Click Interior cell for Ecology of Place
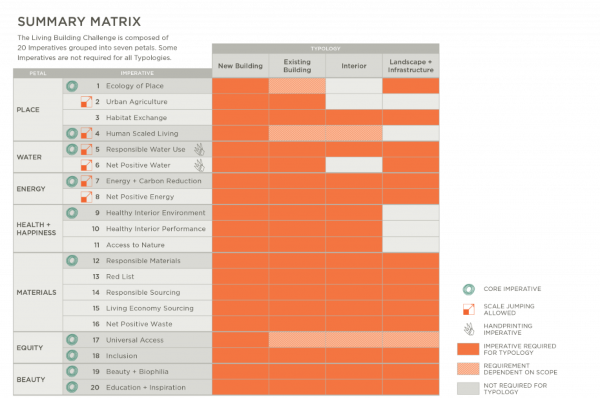Image resolution: width=600 pixels, height=398 pixels. (x=354, y=86)
